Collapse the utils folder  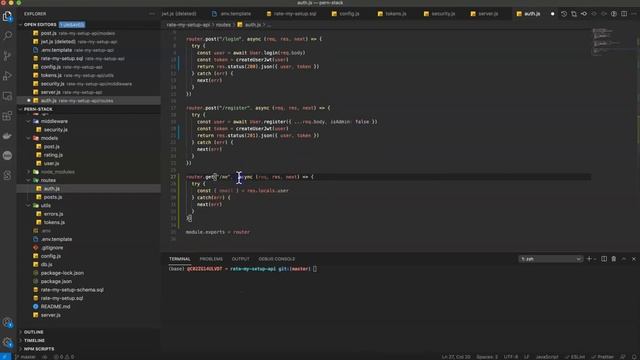point(28,205)
